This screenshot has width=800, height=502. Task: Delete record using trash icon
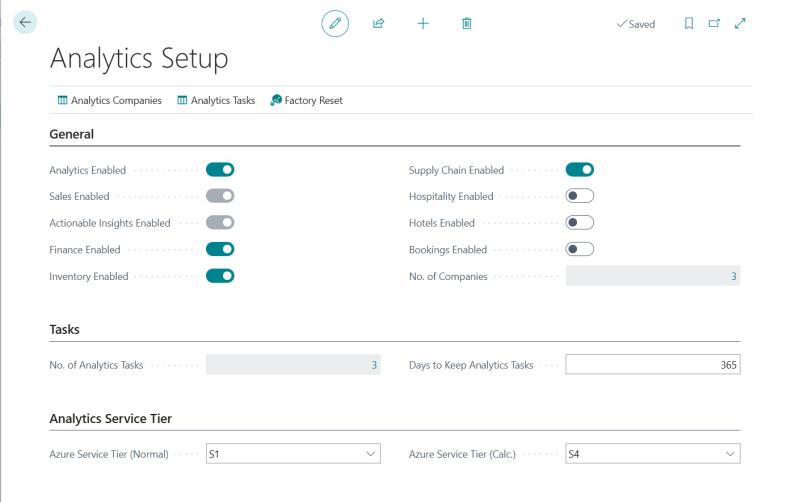click(x=467, y=23)
